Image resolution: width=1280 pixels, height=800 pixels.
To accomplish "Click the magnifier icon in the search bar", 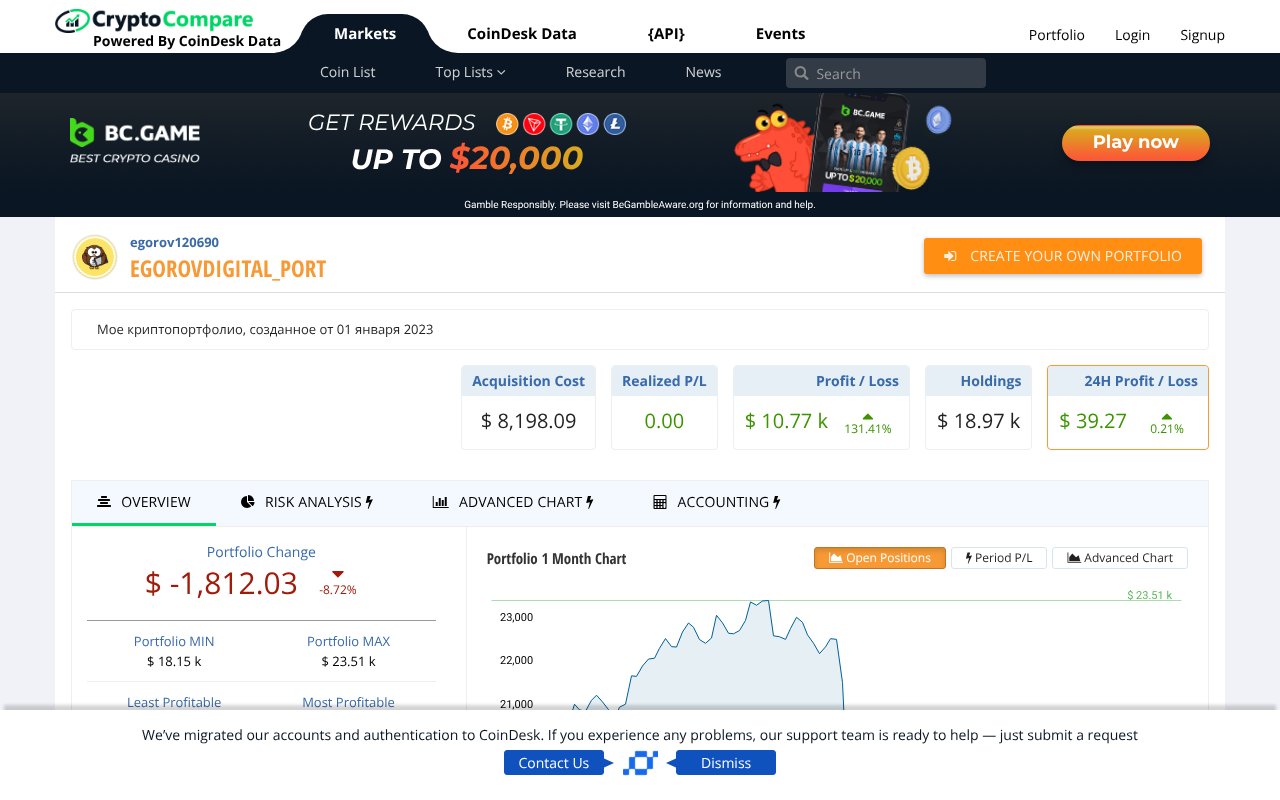I will pyautogui.click(x=801, y=73).
